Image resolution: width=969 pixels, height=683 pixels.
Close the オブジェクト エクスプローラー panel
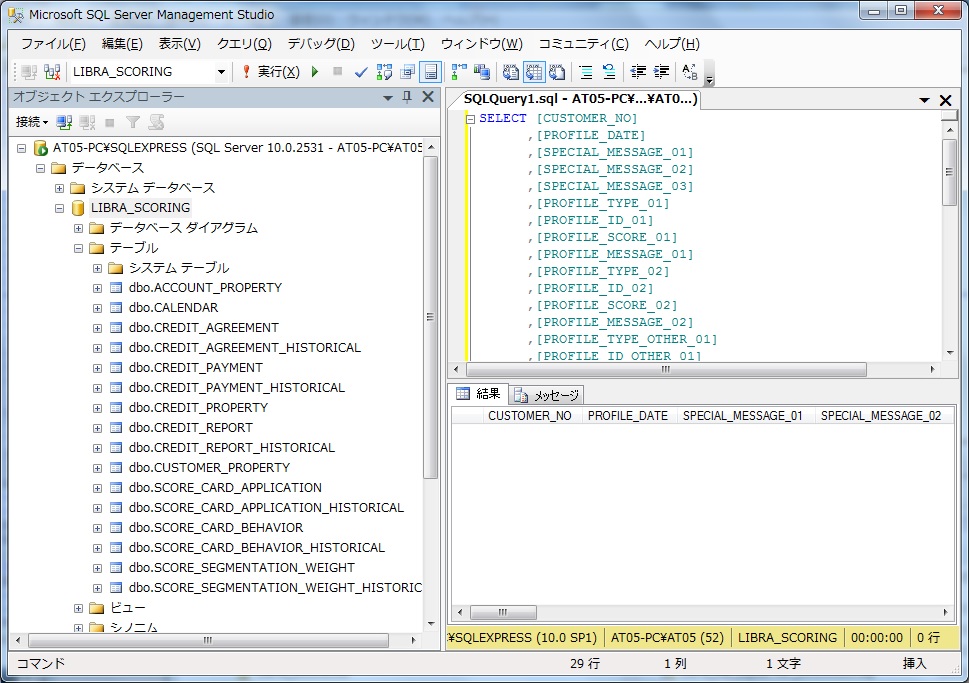tap(428, 96)
